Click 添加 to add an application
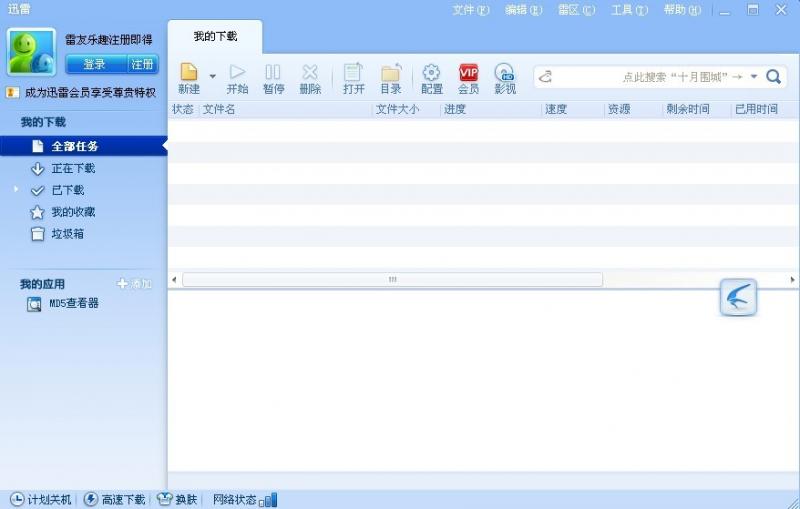The image size is (800, 509). (135, 284)
